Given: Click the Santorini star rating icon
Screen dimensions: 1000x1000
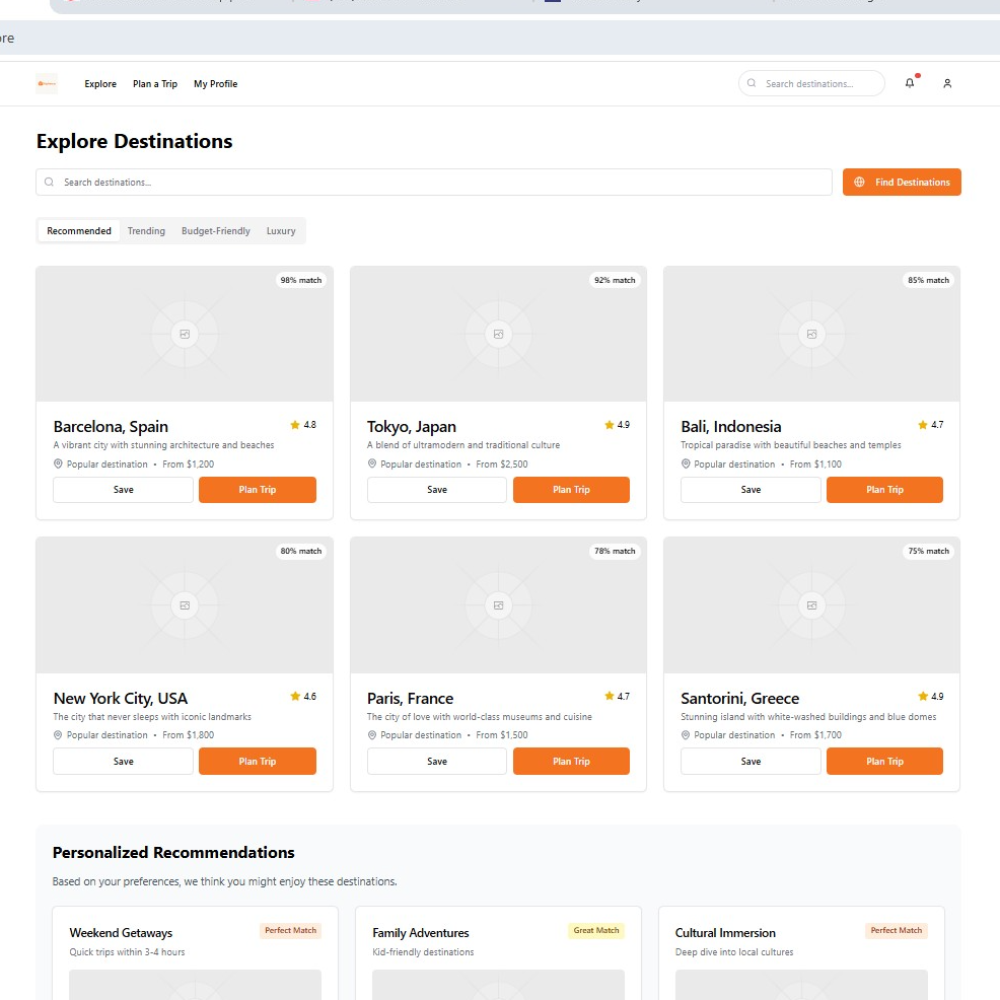Looking at the screenshot, I should pos(923,696).
